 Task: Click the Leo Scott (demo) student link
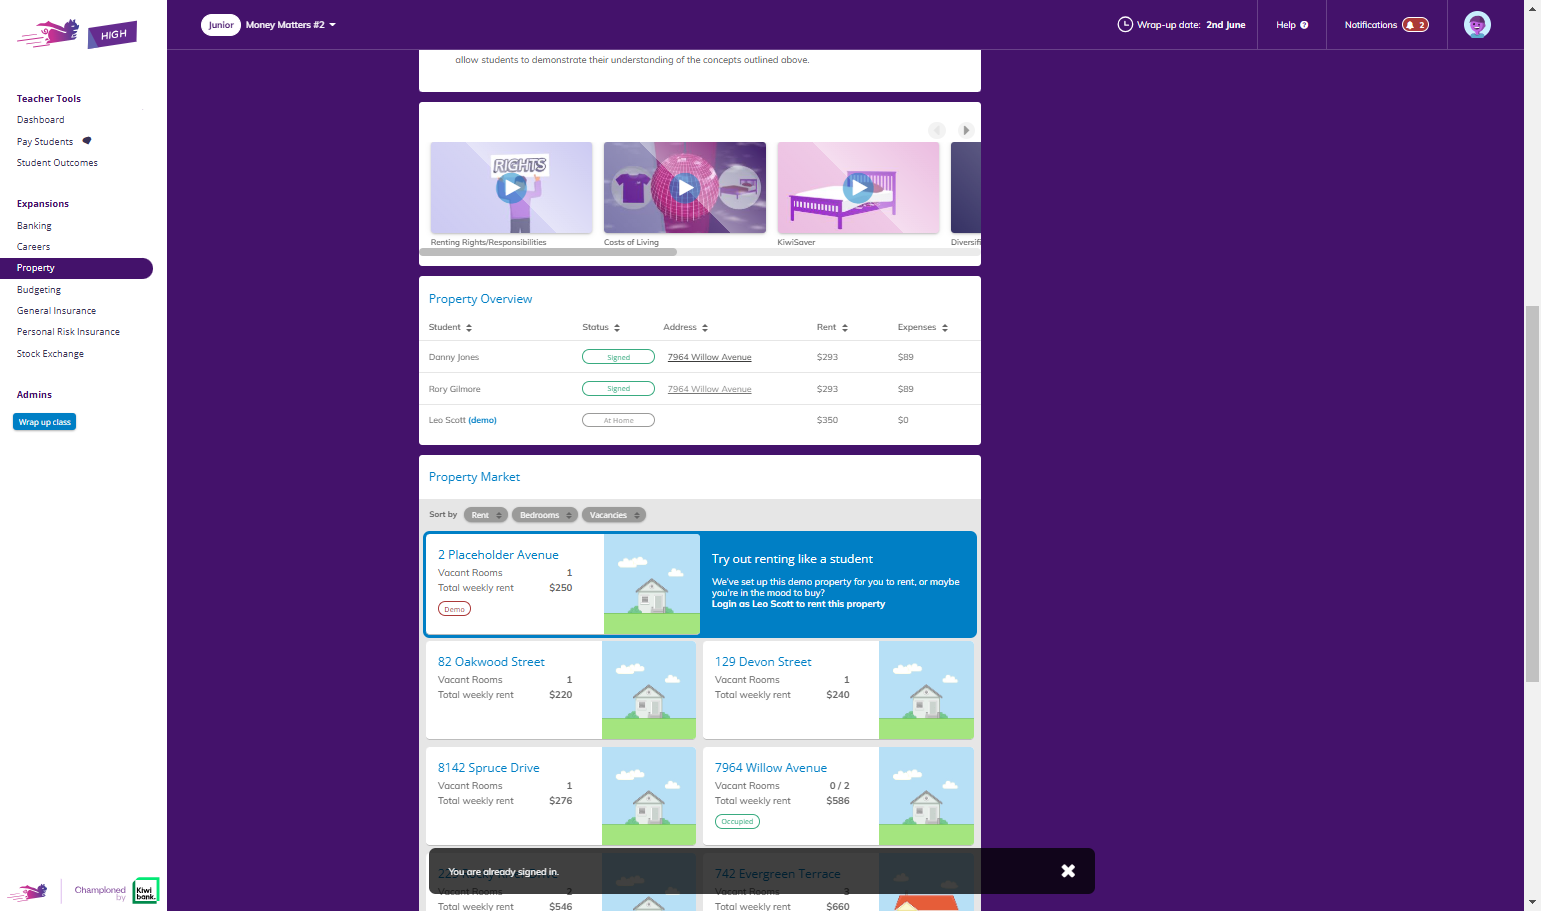coord(463,420)
